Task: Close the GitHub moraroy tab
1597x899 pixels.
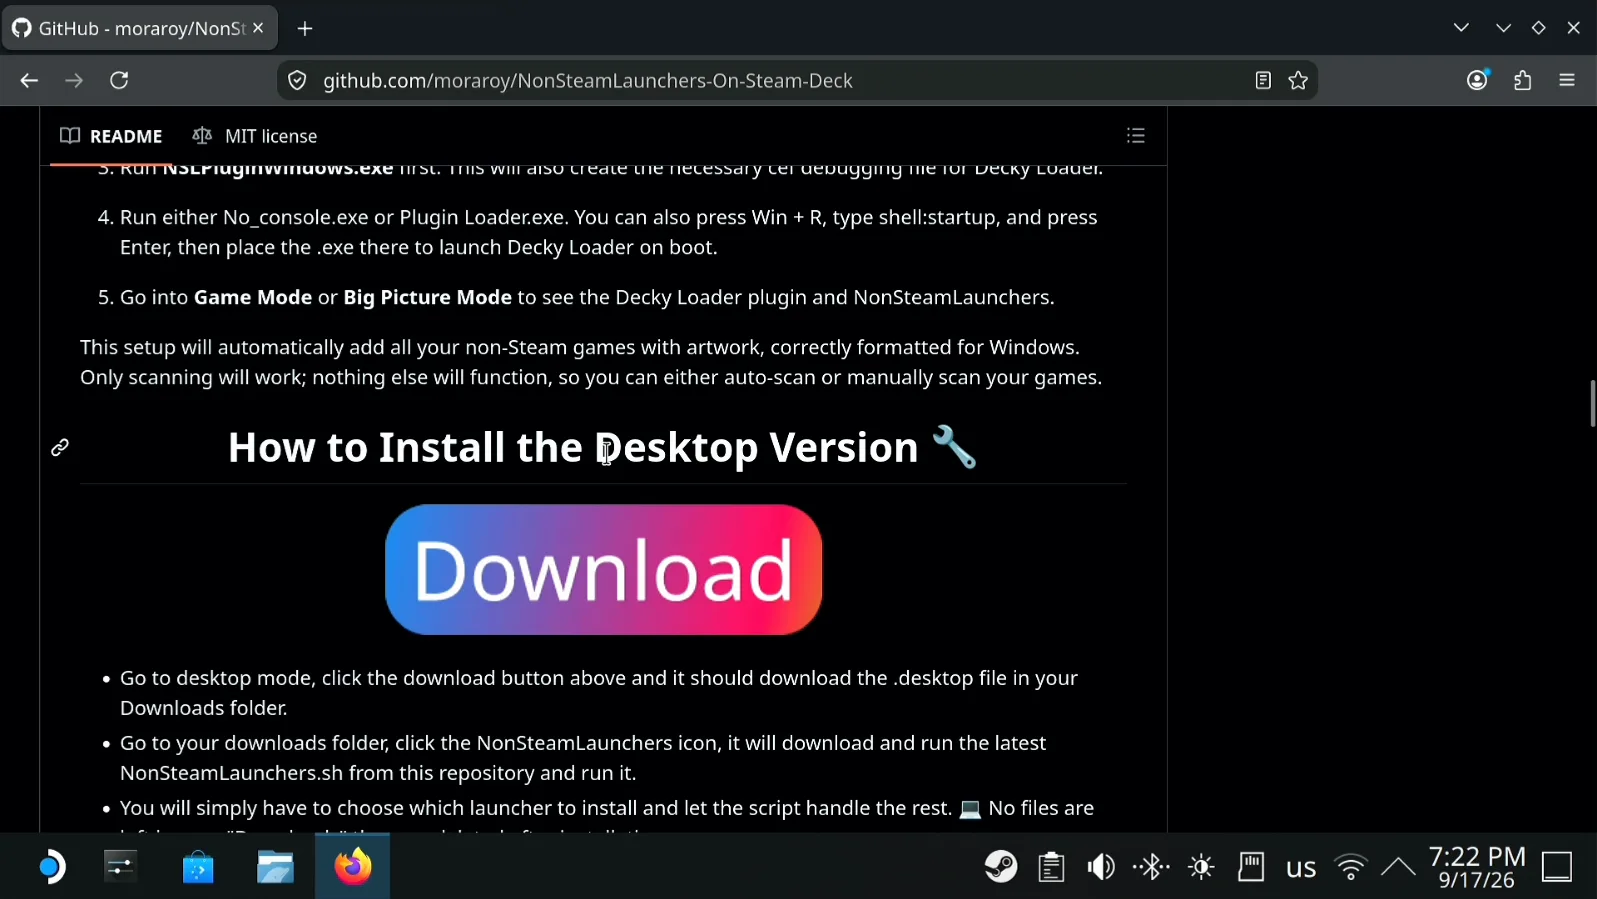Action: 258,28
